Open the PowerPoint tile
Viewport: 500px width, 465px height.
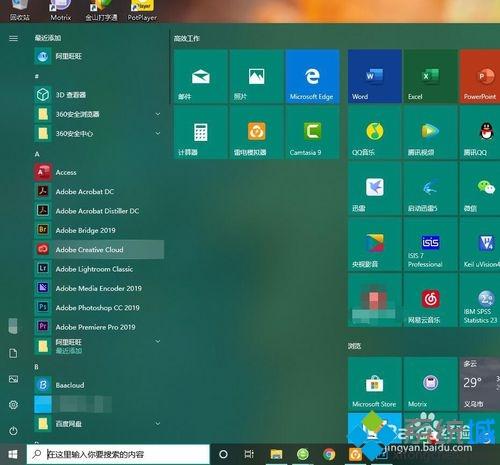(x=480, y=76)
